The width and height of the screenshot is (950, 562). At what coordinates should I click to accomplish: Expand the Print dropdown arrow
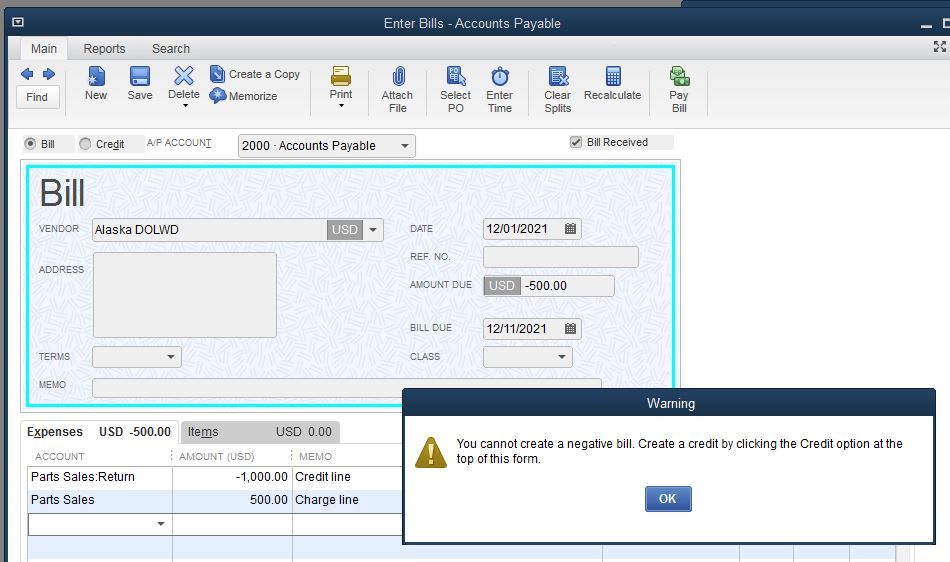click(341, 106)
